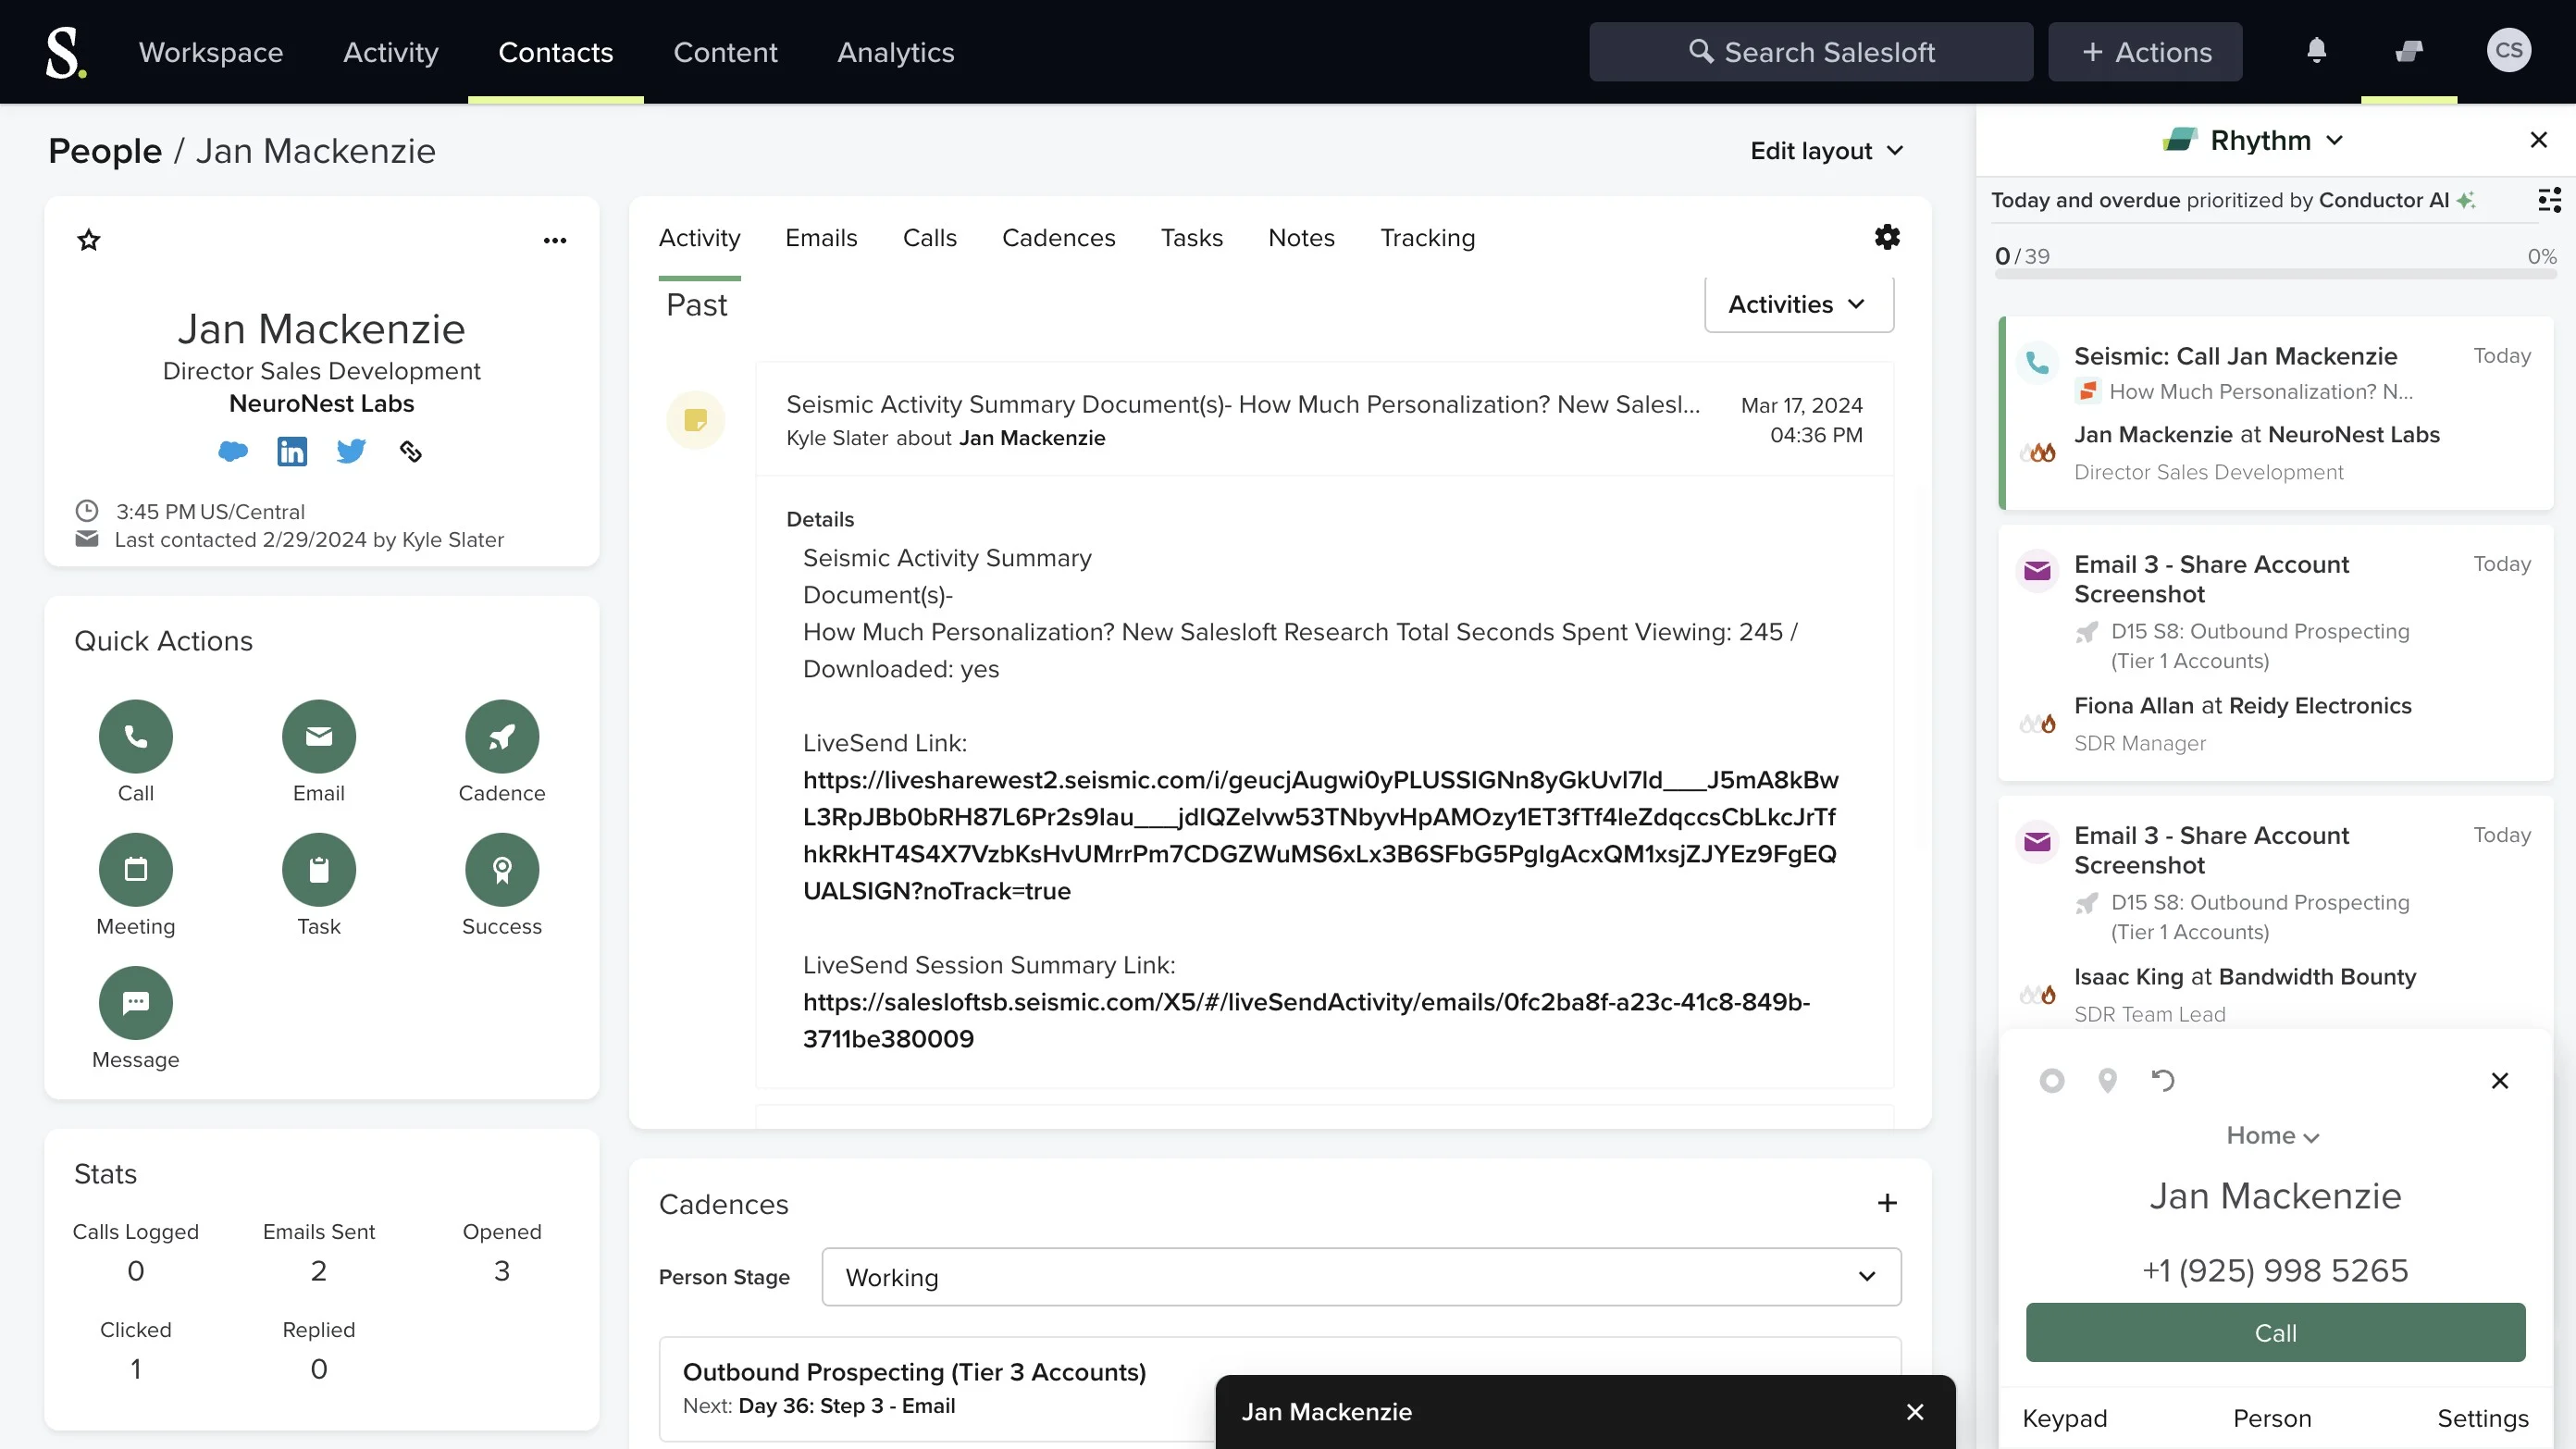This screenshot has width=2576, height=1449.
Task: Click the Salesloft logo icon
Action: coord(66,52)
